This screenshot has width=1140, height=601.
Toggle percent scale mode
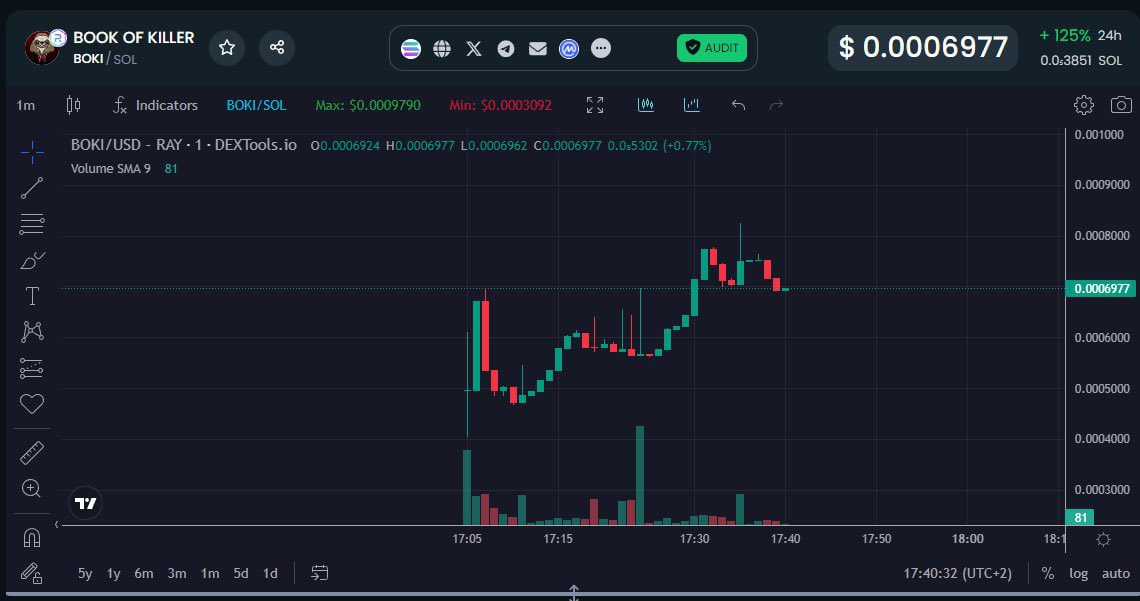pos(1048,573)
